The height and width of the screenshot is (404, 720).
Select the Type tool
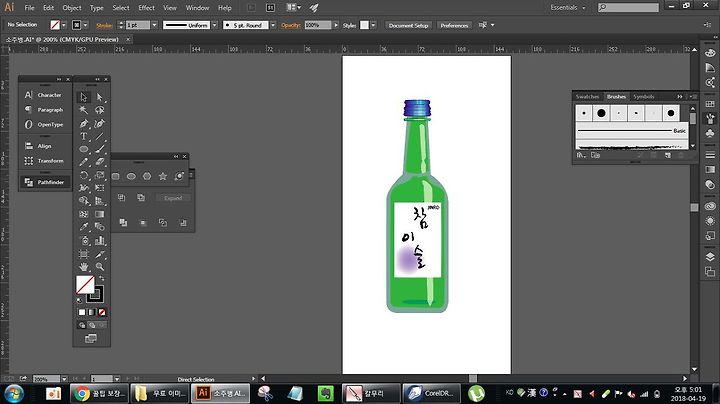click(84, 136)
